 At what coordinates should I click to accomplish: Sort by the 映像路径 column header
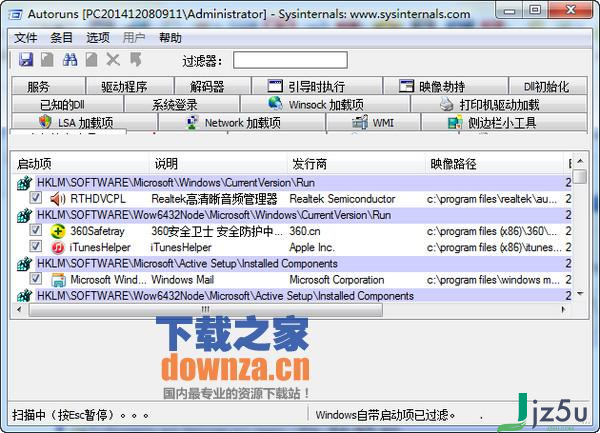(494, 164)
